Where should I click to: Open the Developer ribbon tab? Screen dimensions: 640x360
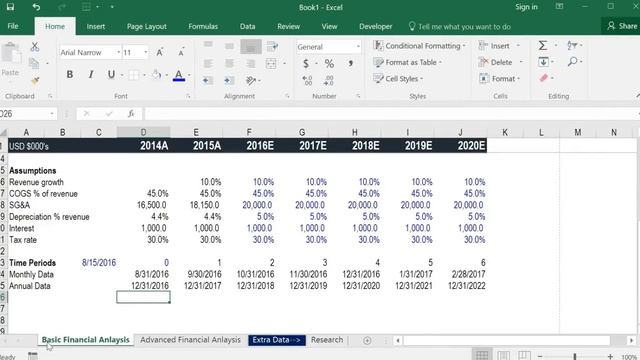376,27
